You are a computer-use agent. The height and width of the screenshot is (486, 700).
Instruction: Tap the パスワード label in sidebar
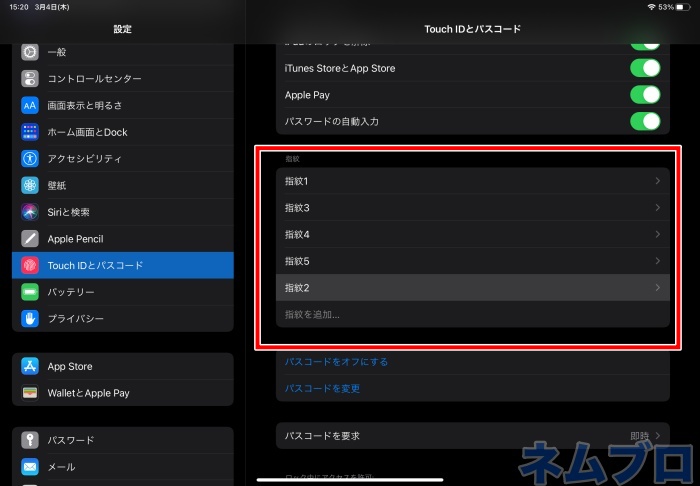tap(71, 440)
